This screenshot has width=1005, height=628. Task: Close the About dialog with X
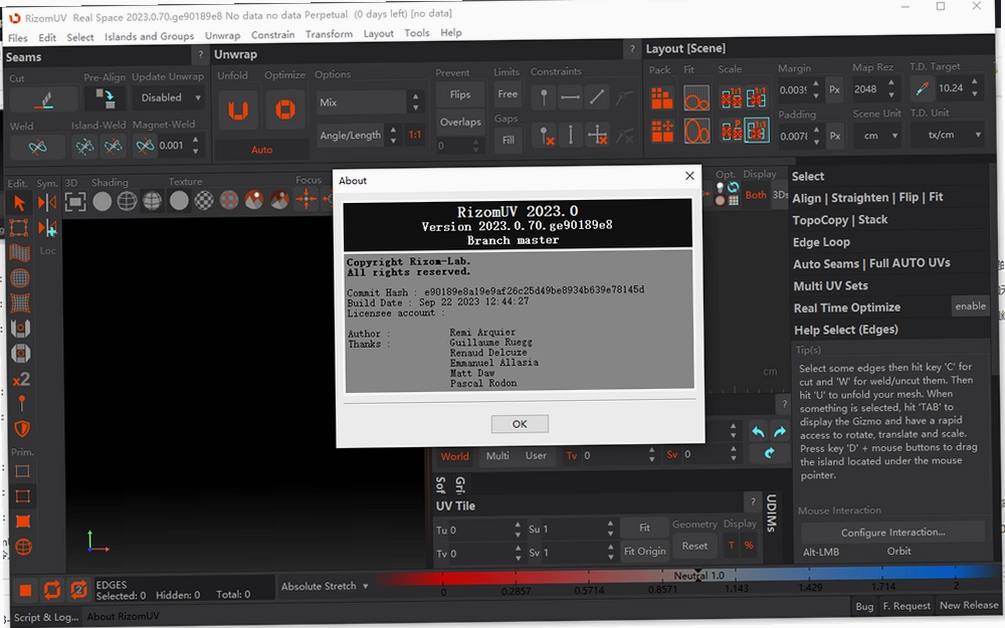click(x=689, y=176)
